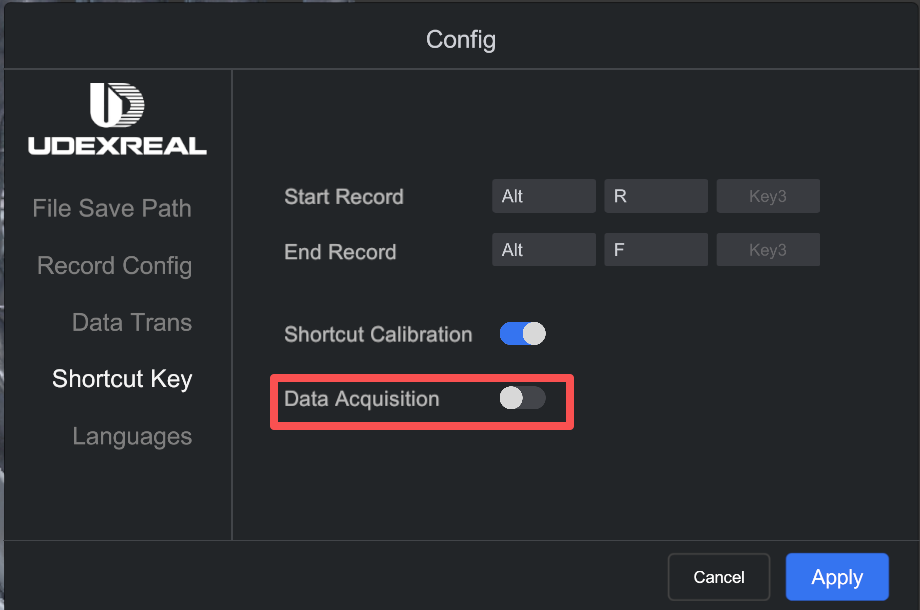Click the End Record Alt key field
This screenshot has width=920, height=610.
(x=543, y=250)
